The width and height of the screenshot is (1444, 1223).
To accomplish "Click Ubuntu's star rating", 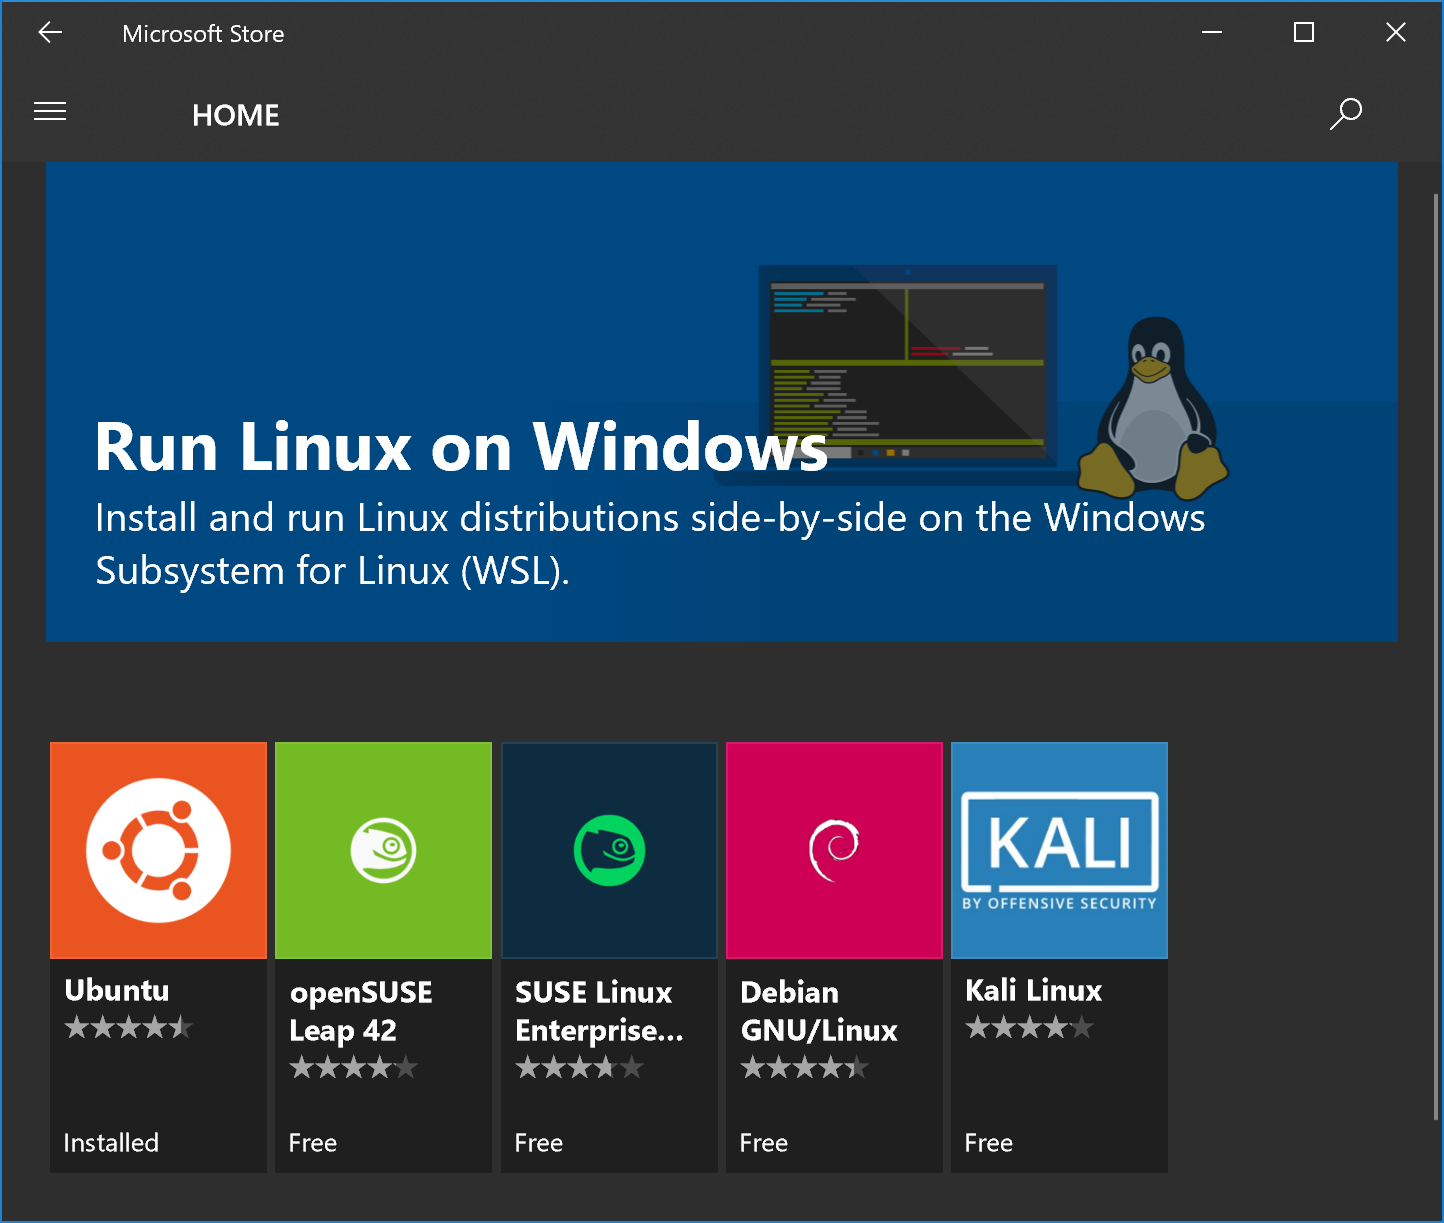I will (129, 1027).
